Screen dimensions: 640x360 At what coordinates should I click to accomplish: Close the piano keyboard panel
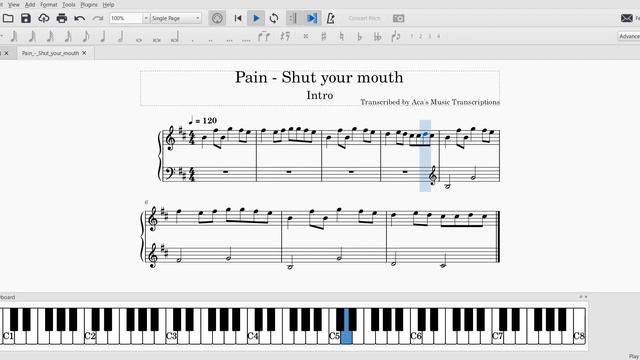pos(586,297)
